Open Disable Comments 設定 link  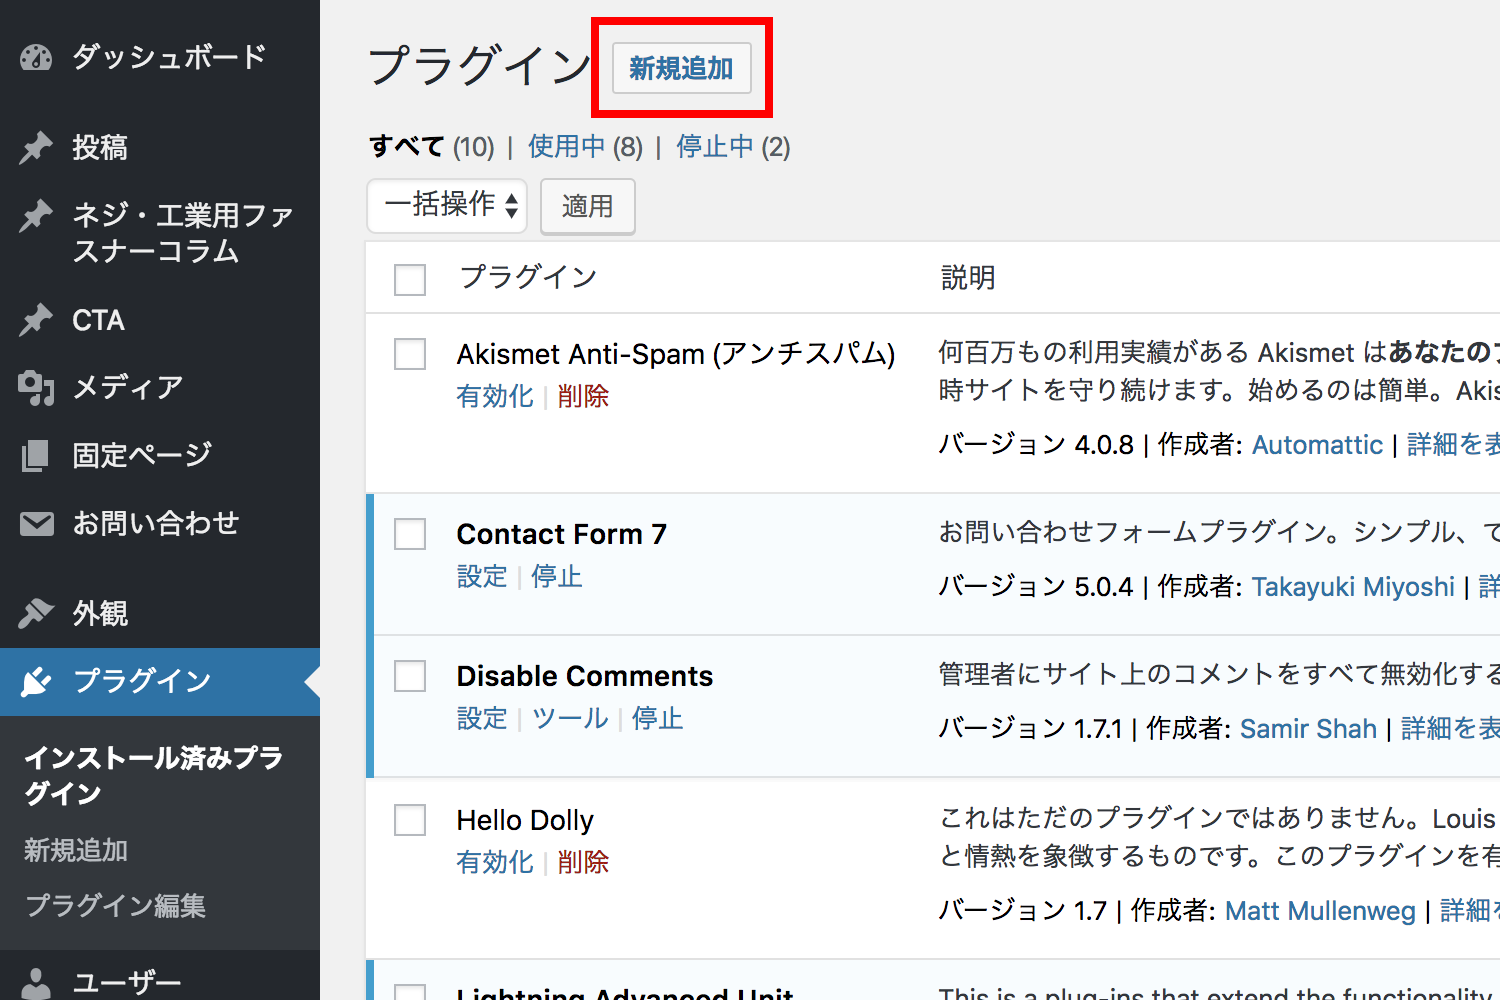[482, 719]
